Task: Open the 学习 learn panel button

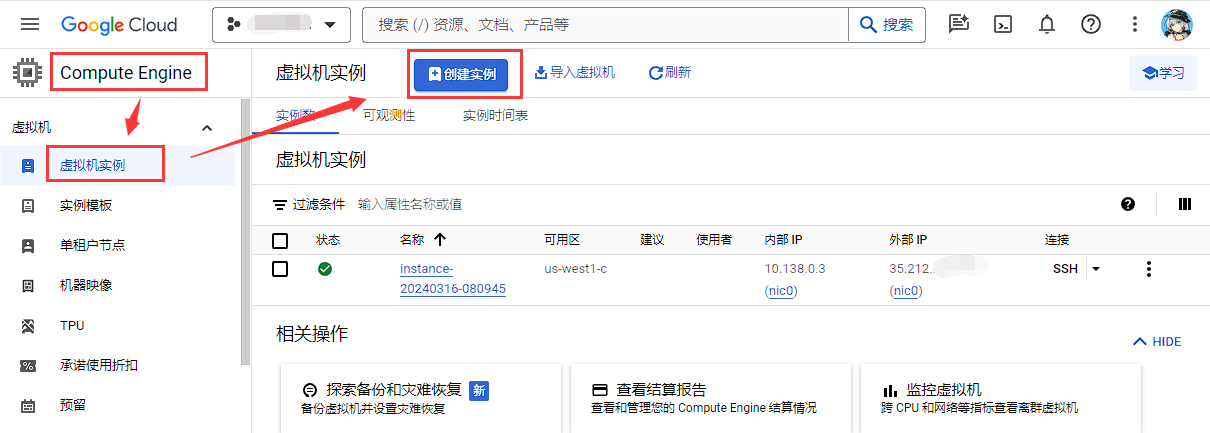Action: (x=1163, y=73)
